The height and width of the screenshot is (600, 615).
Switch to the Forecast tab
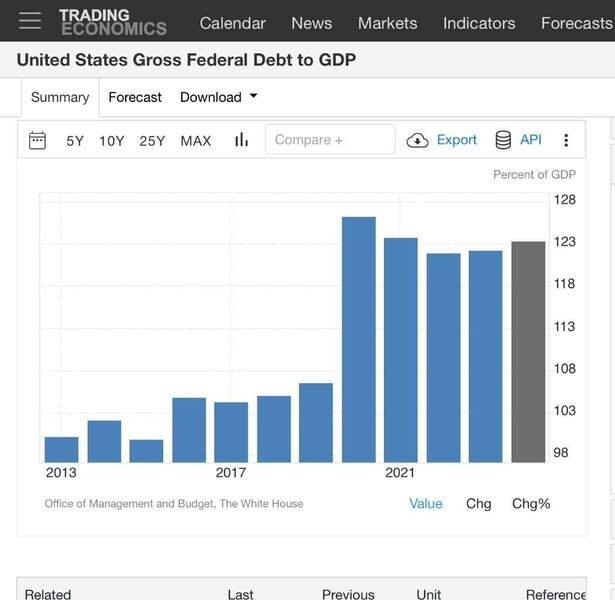click(135, 97)
